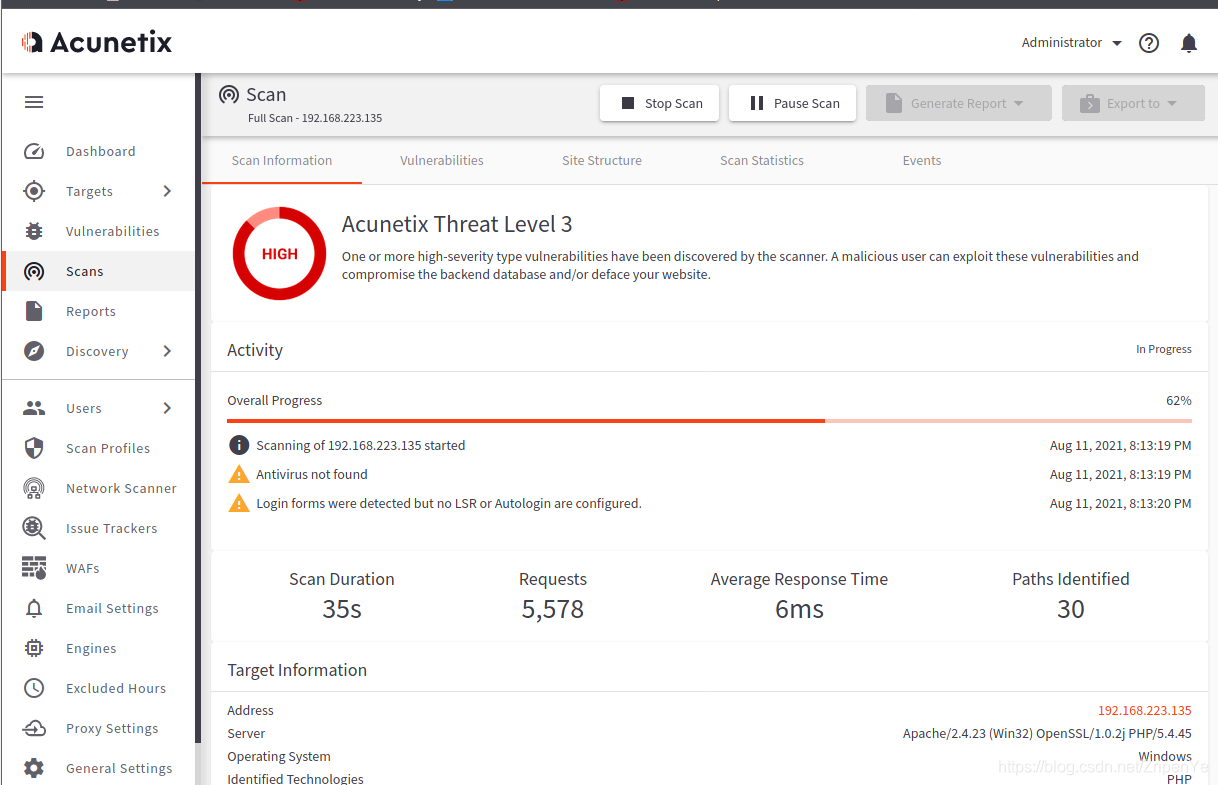This screenshot has height=785, width=1218.
Task: Expand the Users submenu chevron
Action: pyautogui.click(x=167, y=408)
